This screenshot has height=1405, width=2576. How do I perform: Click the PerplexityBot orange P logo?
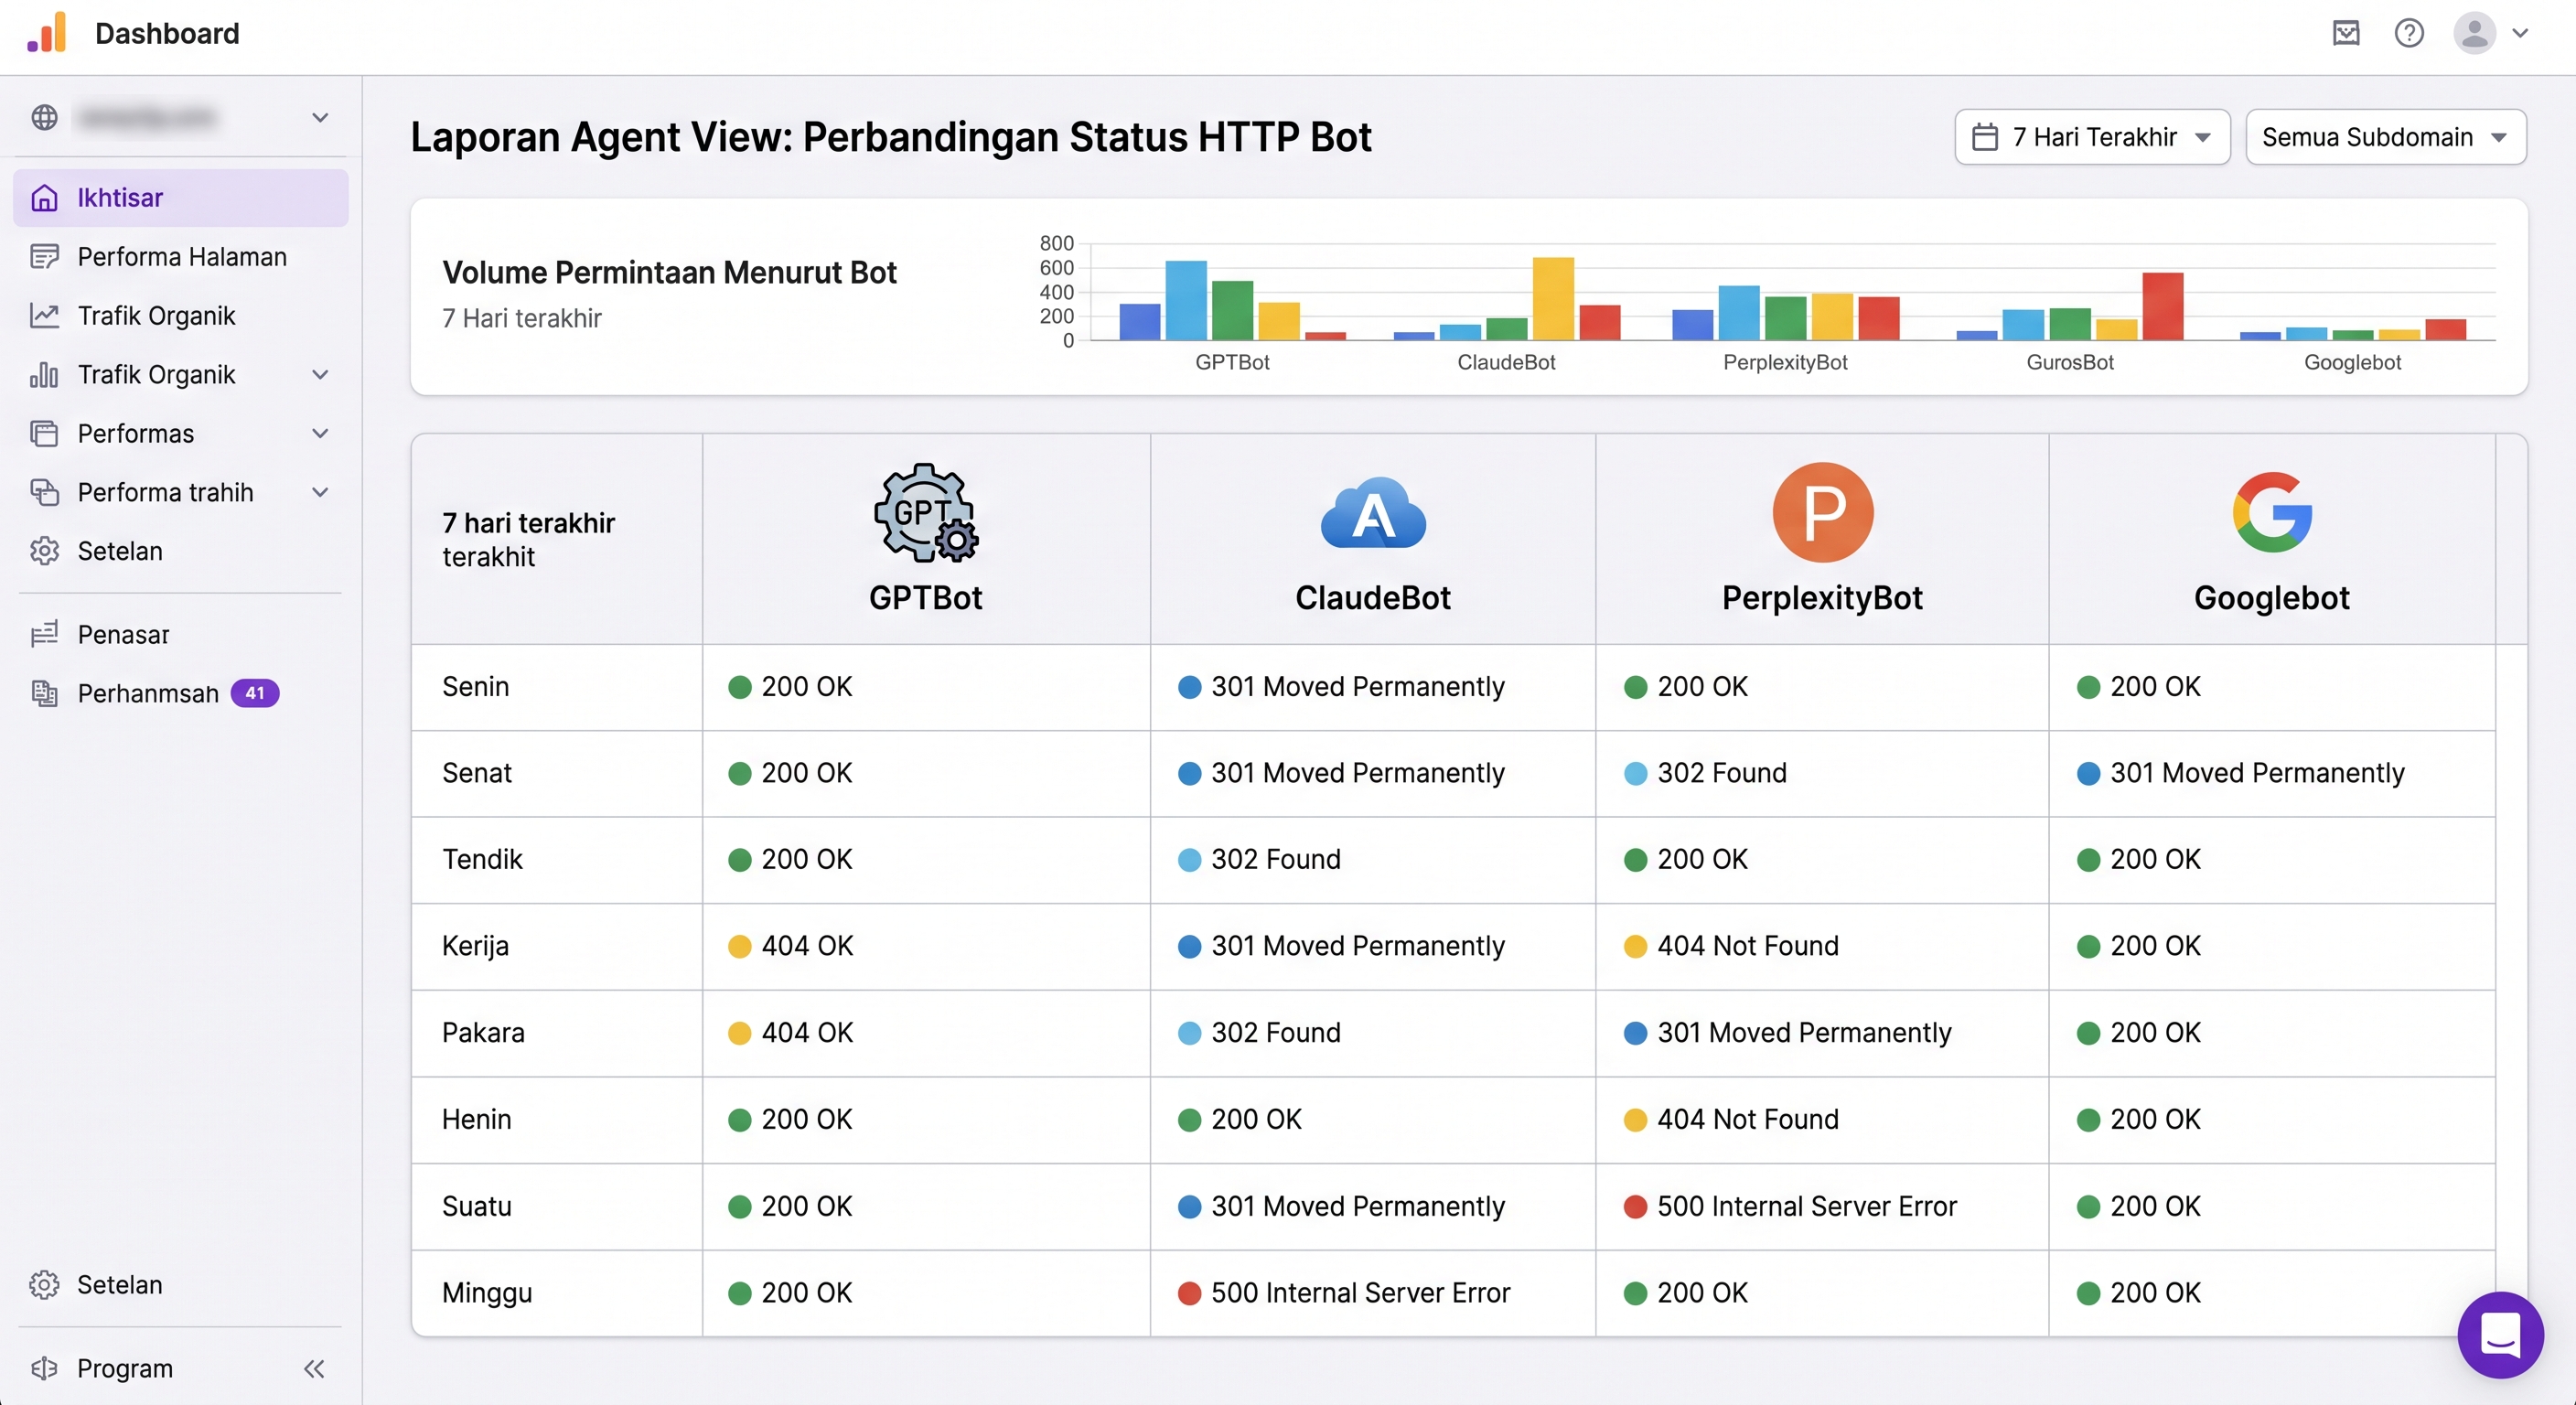point(1822,512)
